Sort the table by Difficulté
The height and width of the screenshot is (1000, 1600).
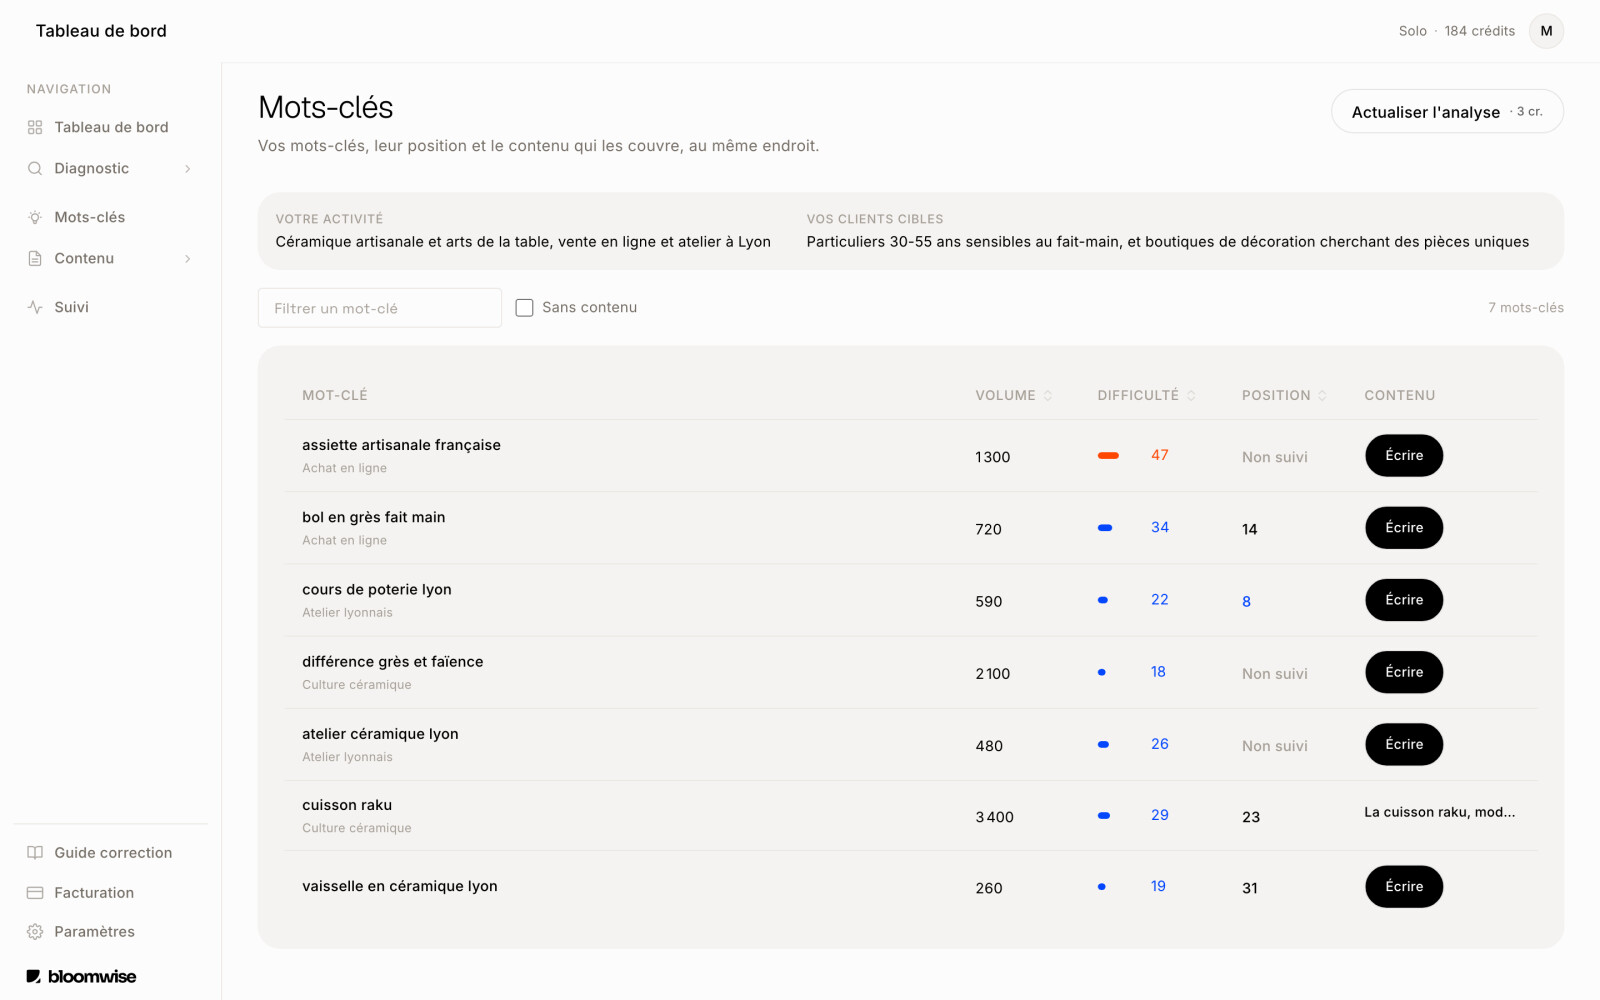1146,396
